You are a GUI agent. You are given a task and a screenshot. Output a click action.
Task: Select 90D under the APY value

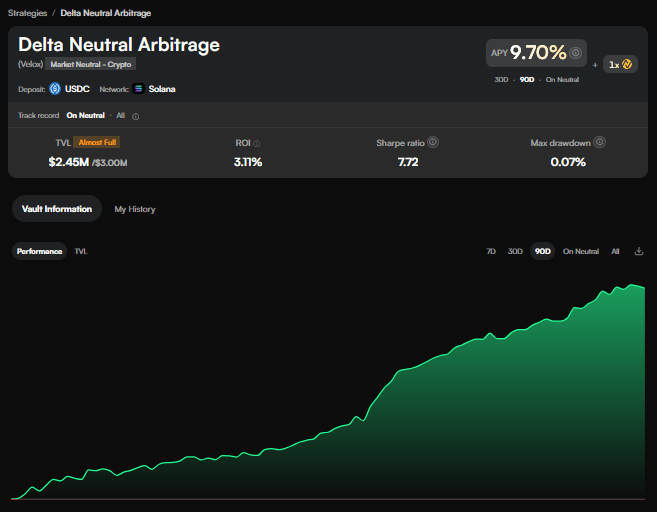coord(527,80)
